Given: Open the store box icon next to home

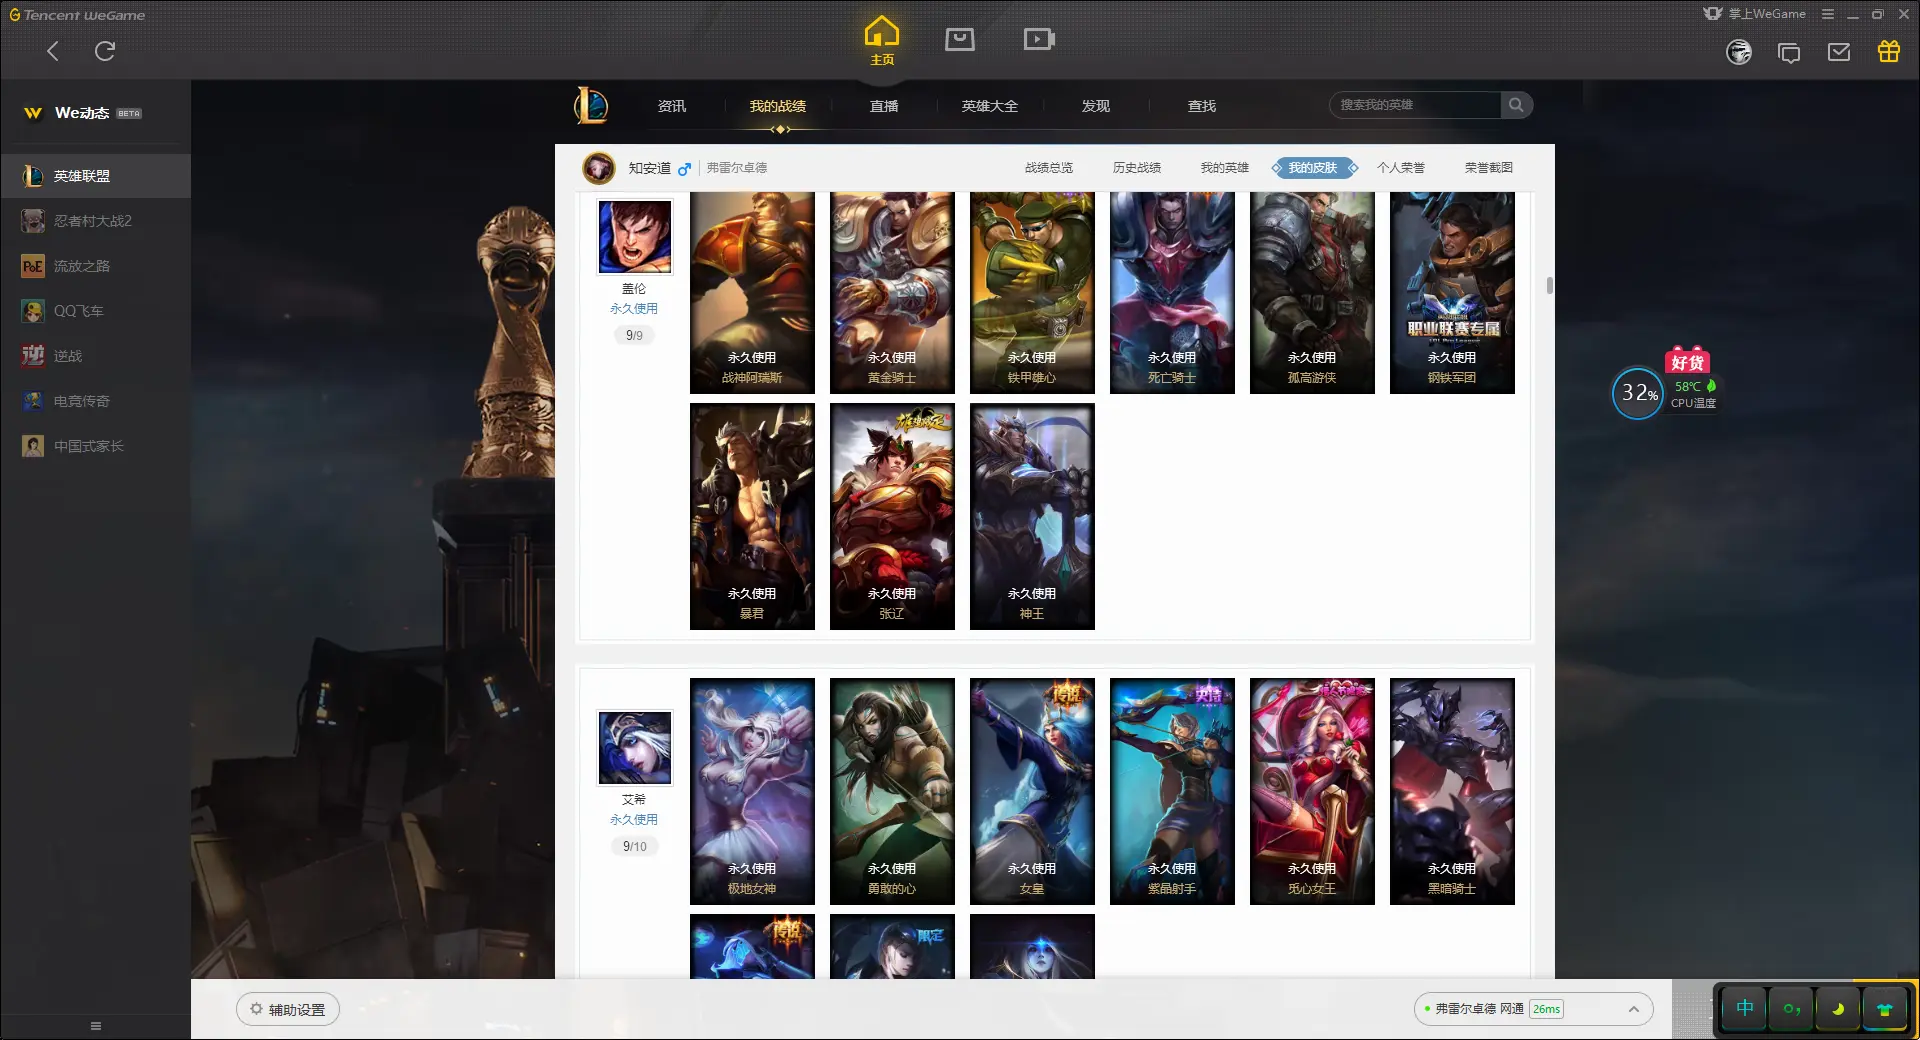Looking at the screenshot, I should 960,39.
